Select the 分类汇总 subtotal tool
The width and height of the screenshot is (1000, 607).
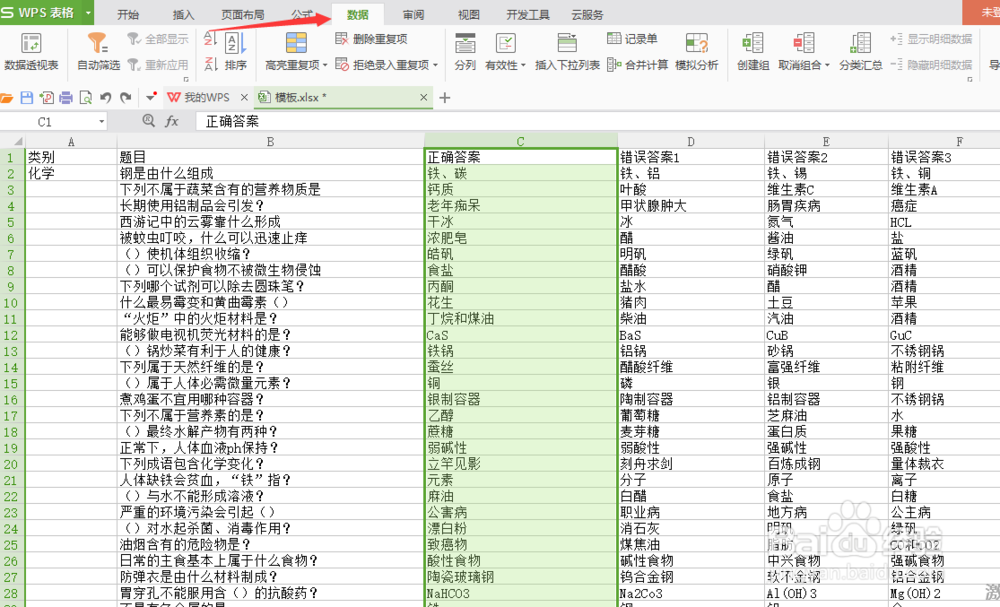pyautogui.click(x=858, y=50)
